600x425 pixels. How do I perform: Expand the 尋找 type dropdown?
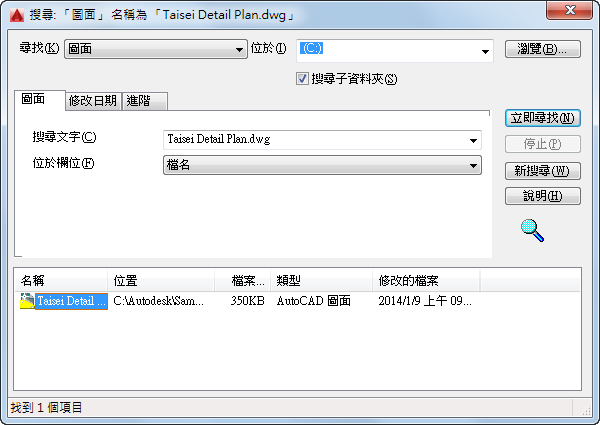click(156, 49)
